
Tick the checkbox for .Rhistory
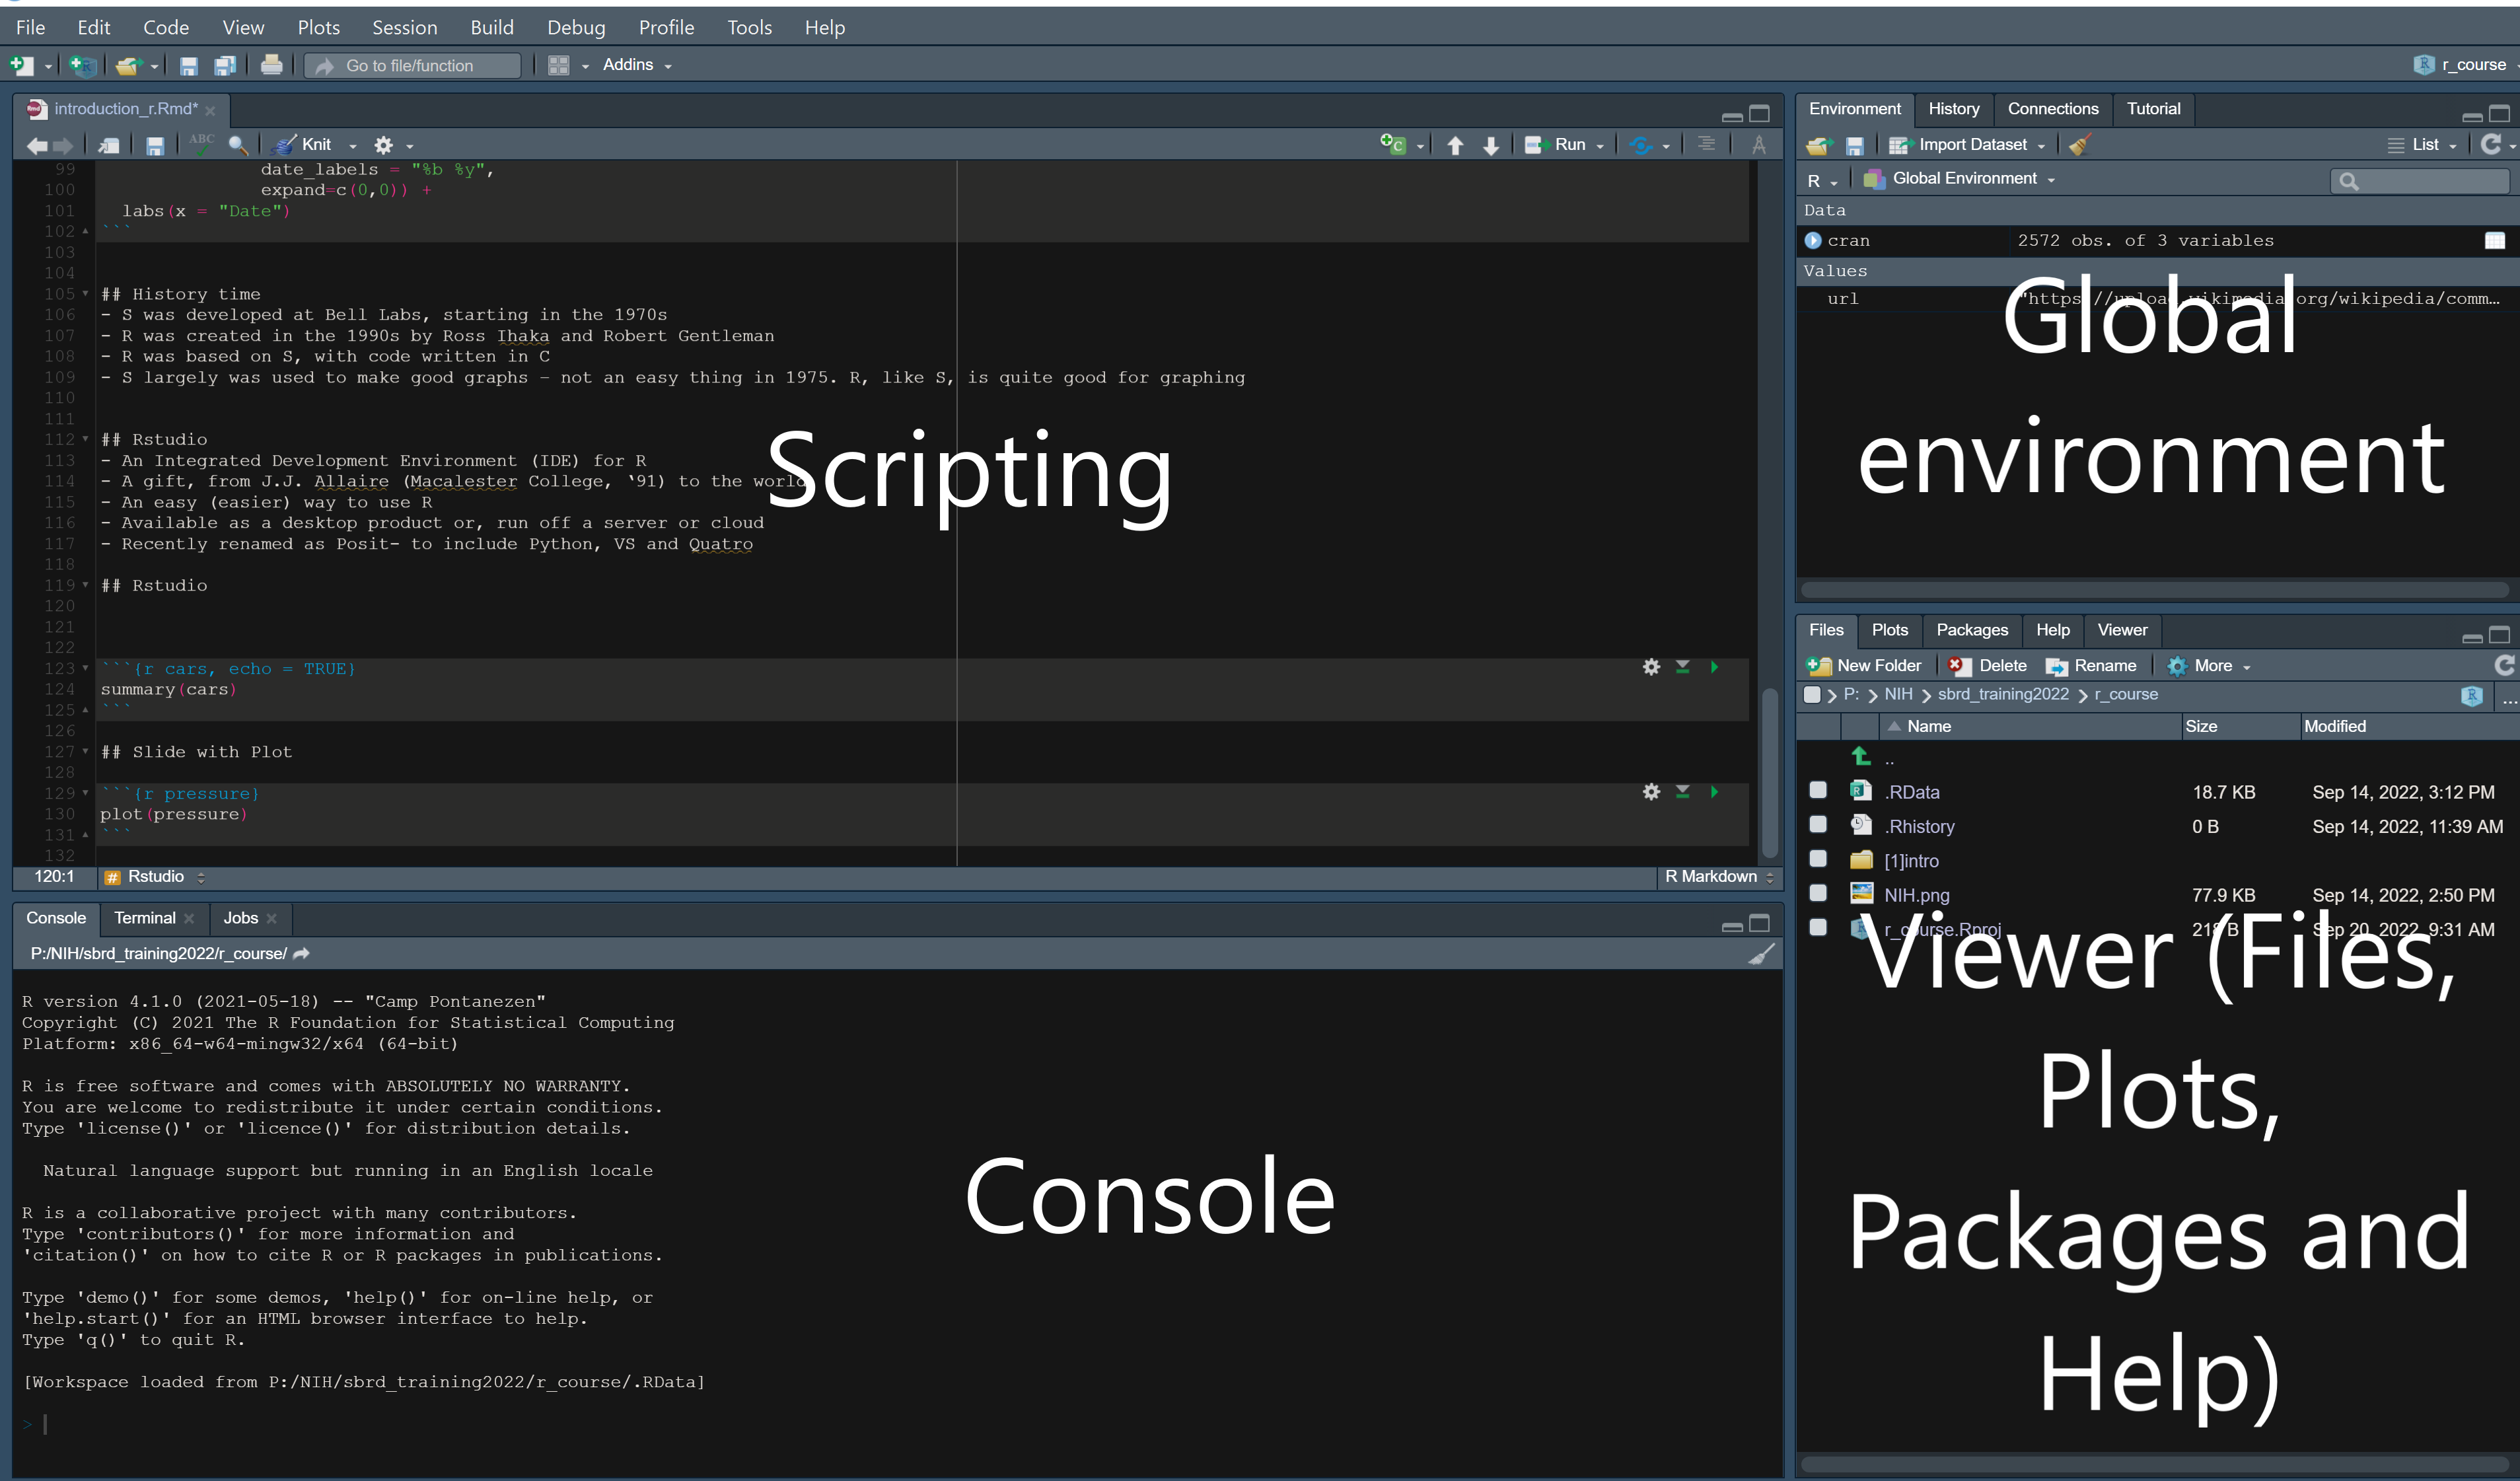[1818, 825]
